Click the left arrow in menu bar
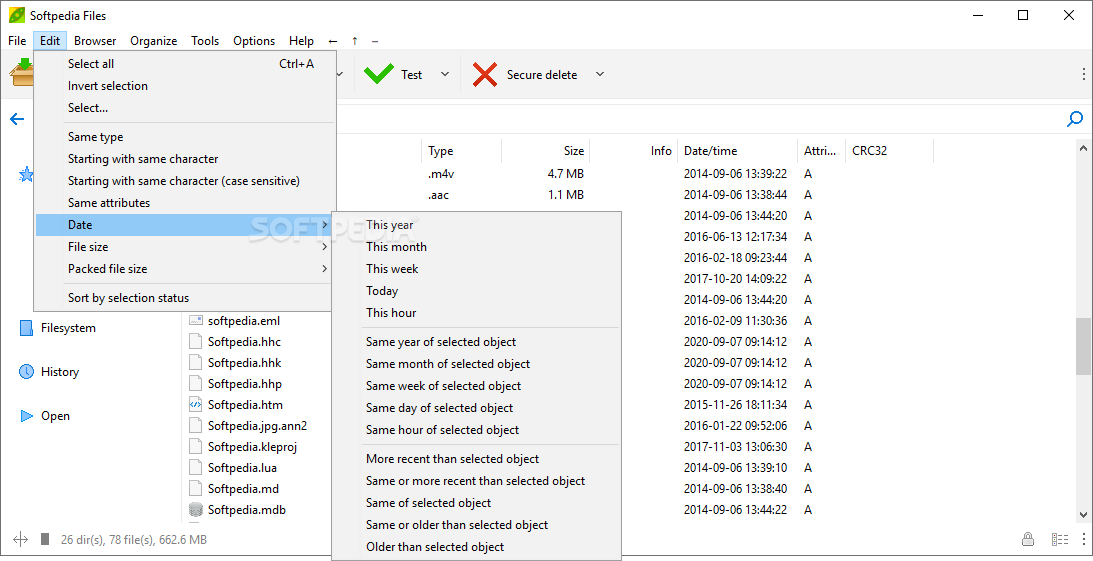This screenshot has height=561, width=1093. click(x=333, y=41)
